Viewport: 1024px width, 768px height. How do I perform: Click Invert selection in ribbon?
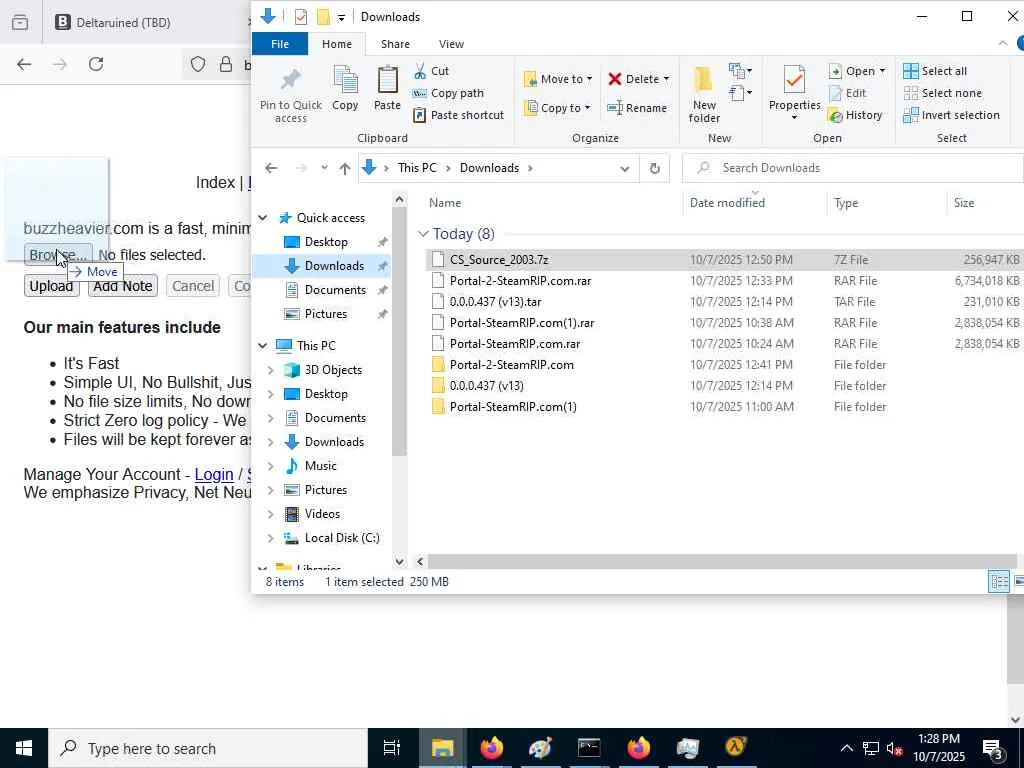click(951, 115)
